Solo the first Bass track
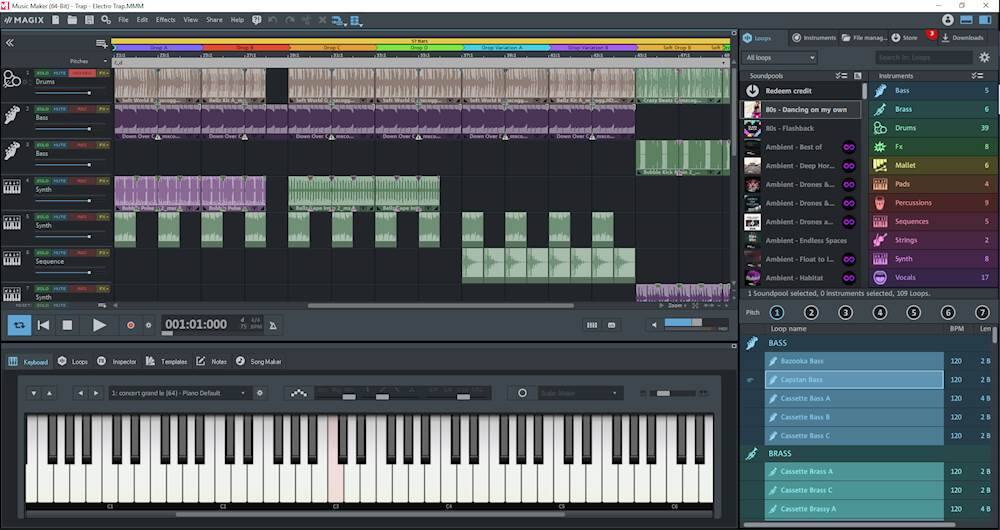 (42, 109)
